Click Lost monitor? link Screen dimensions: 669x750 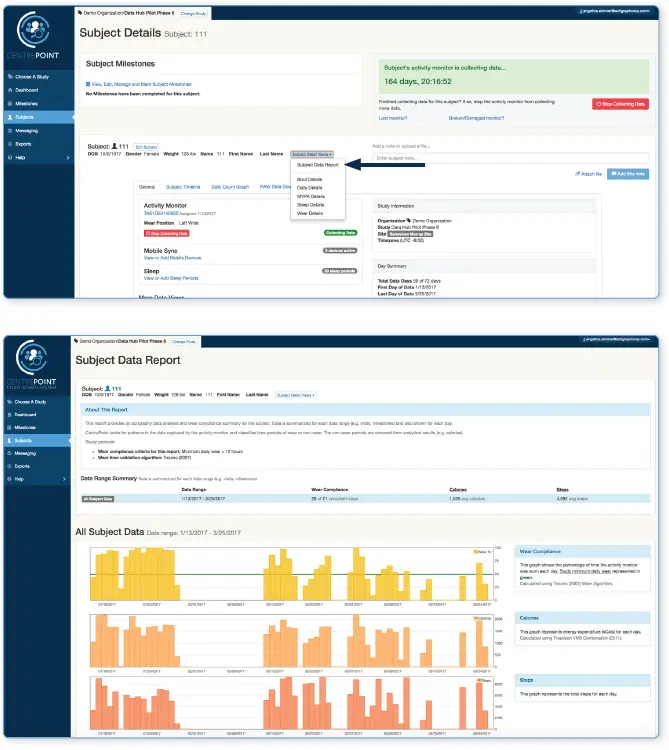[393, 118]
